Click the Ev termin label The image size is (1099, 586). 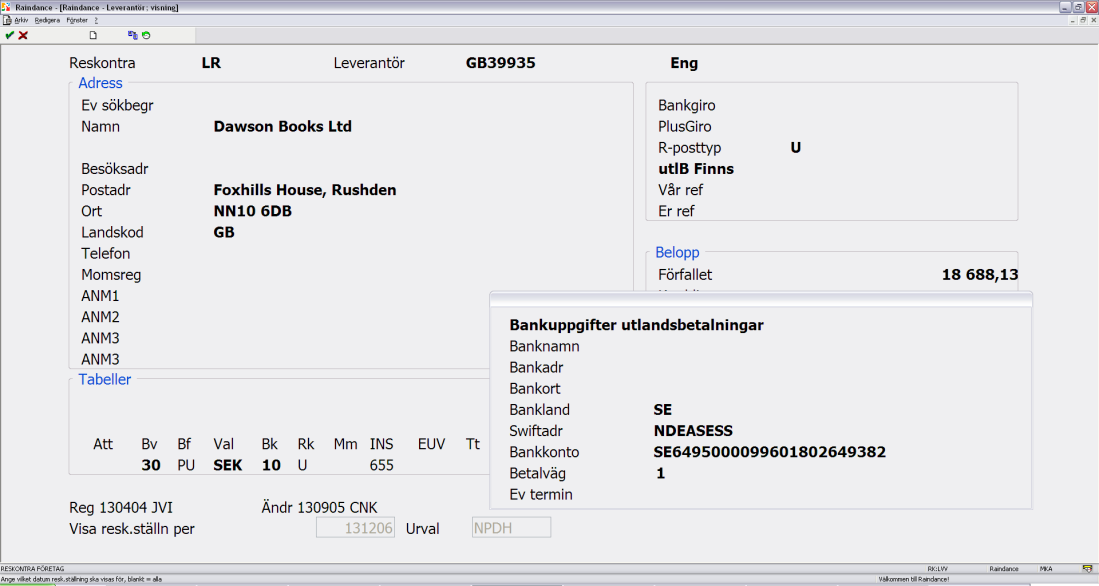[541, 494]
